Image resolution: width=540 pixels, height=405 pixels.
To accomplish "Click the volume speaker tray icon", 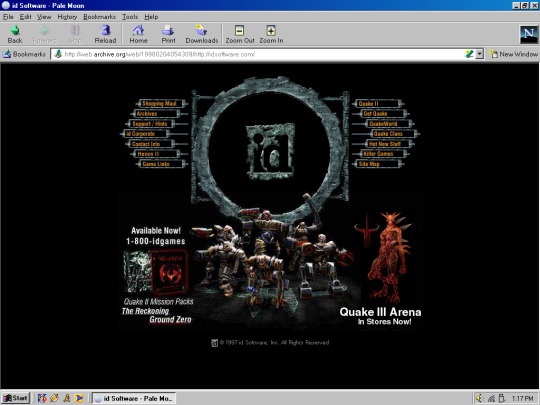I will (x=479, y=398).
